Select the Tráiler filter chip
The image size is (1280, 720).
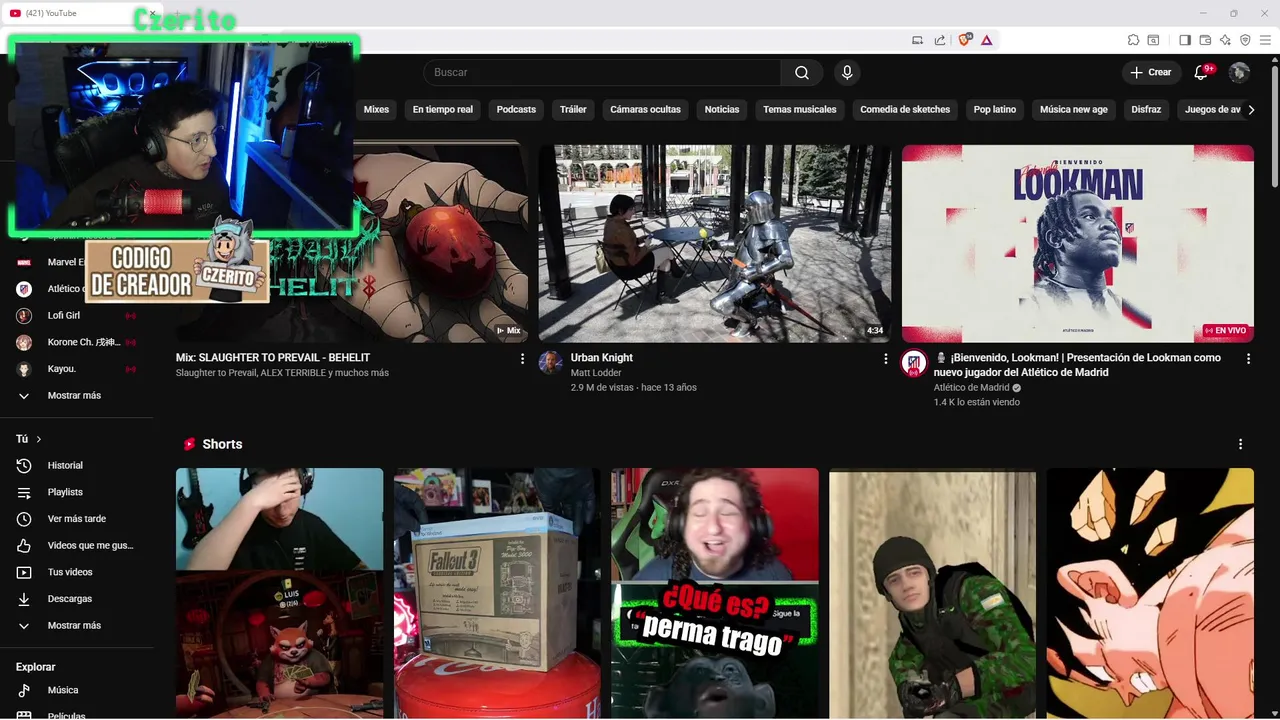click(573, 109)
